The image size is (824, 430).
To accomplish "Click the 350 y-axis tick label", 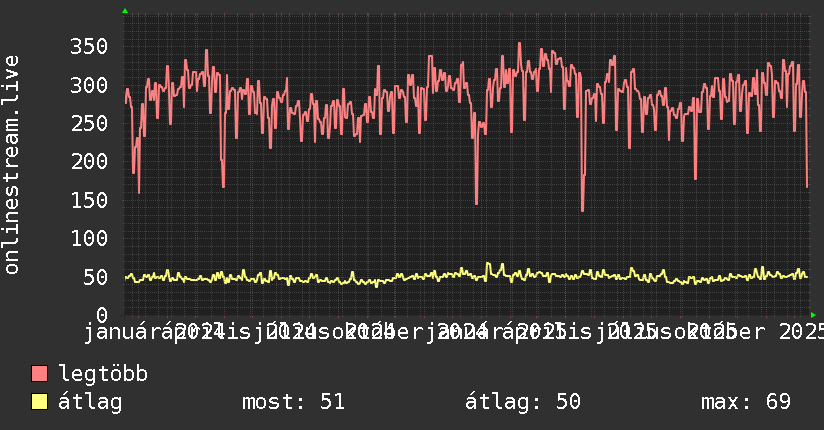I will coord(89,46).
